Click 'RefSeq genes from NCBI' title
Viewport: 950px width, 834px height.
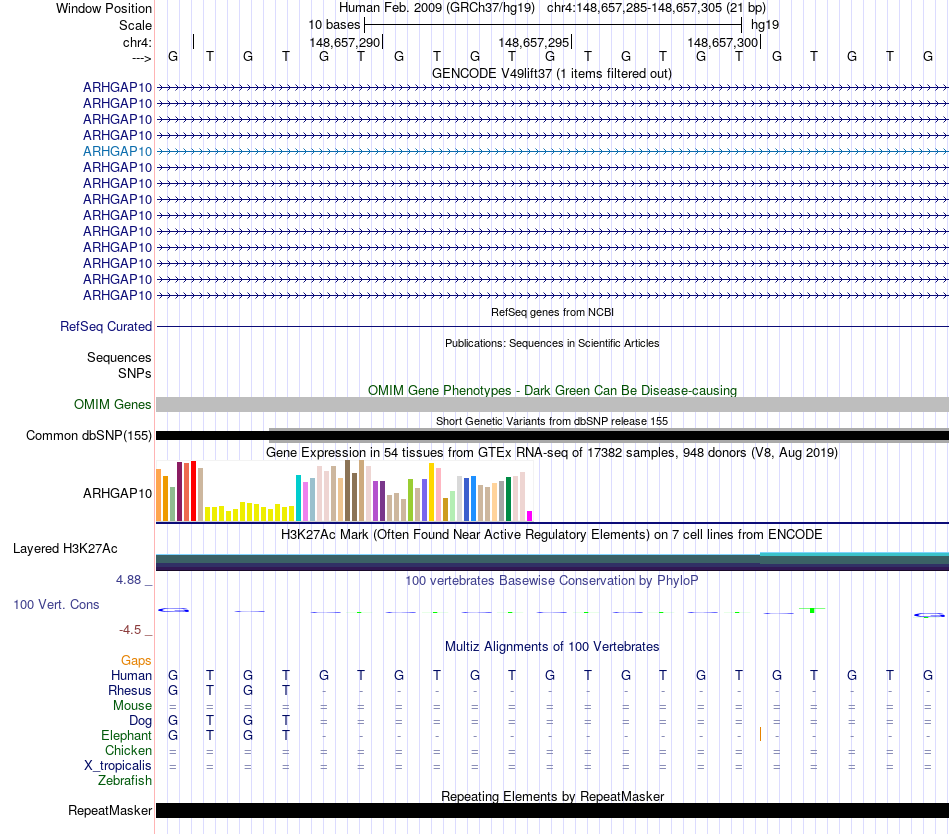[x=553, y=313]
